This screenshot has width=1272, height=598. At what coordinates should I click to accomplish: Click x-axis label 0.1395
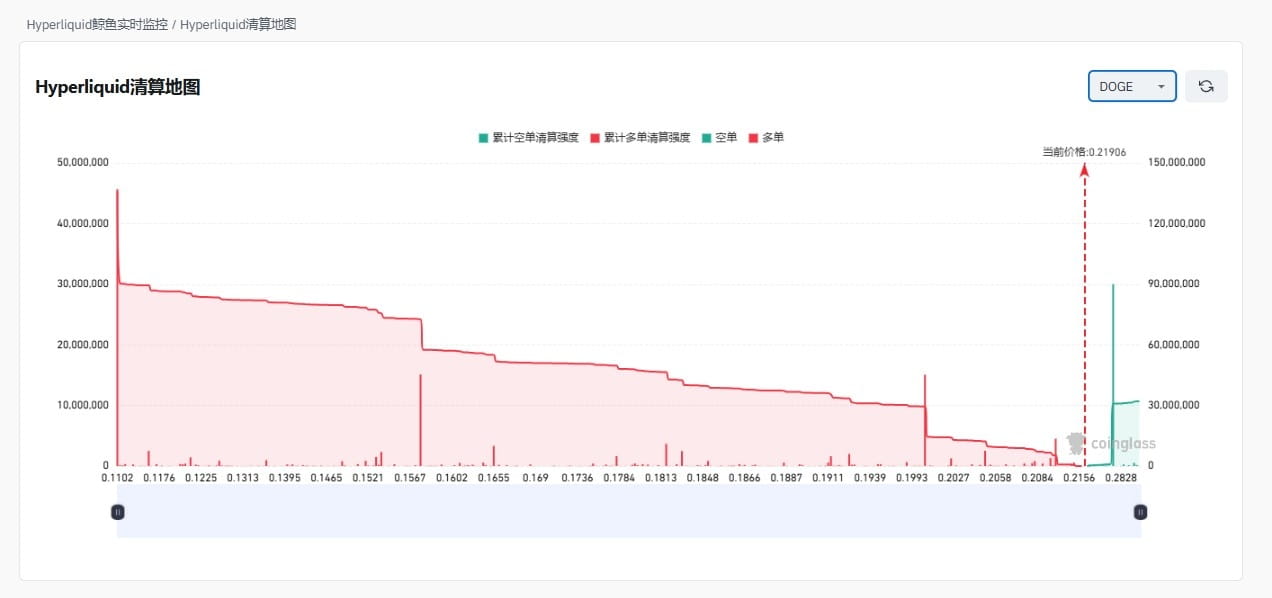284,479
